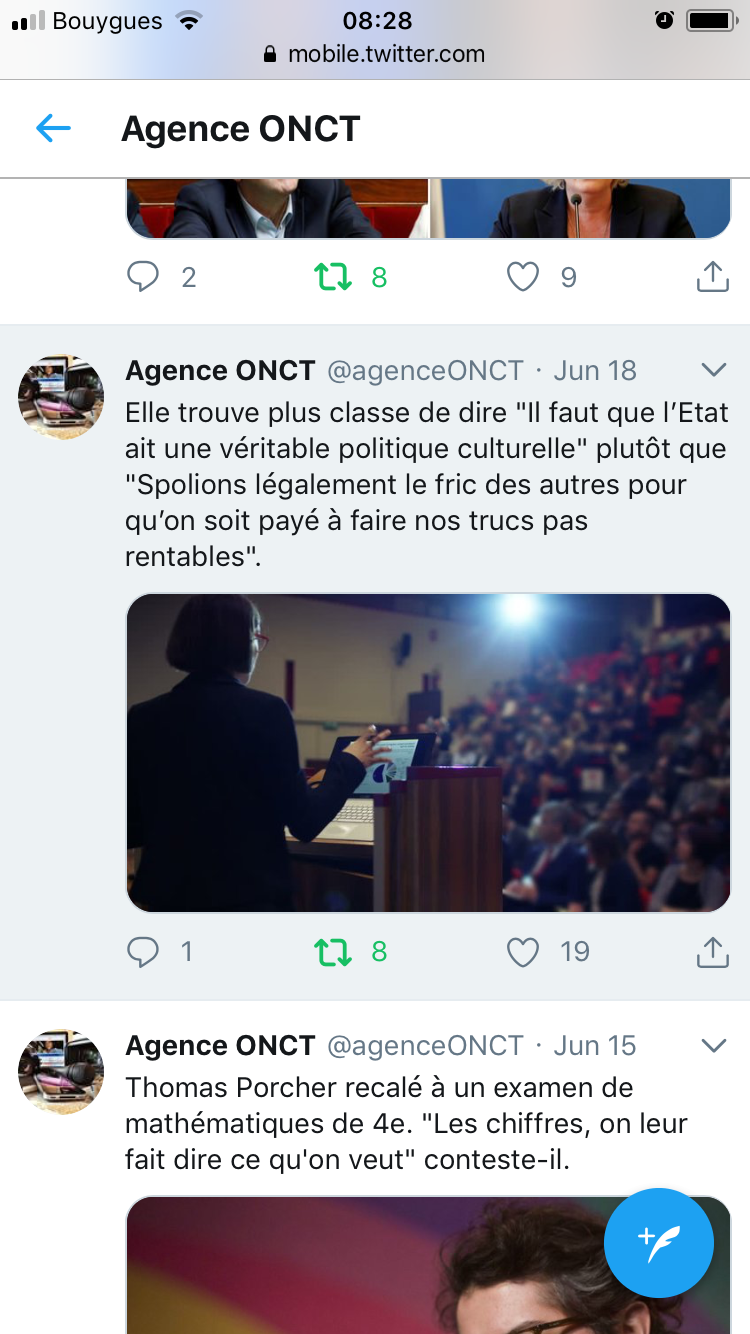Viewport: 750px width, 1334px height.
Task: Share the Jun 18 tweet
Action: pyautogui.click(x=711, y=951)
